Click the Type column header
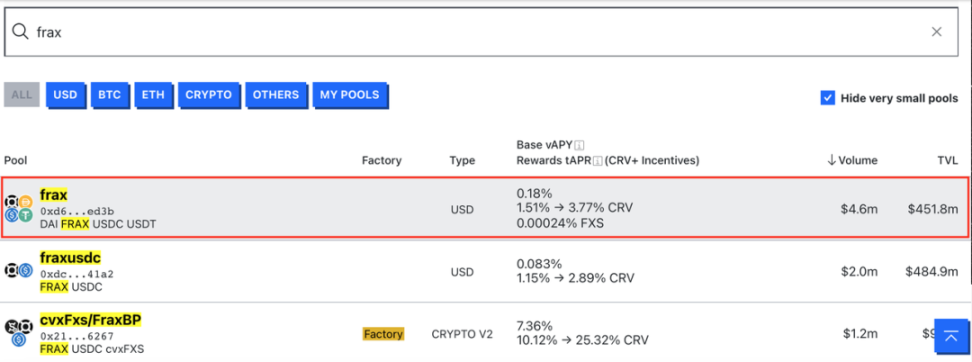 pyautogui.click(x=462, y=161)
